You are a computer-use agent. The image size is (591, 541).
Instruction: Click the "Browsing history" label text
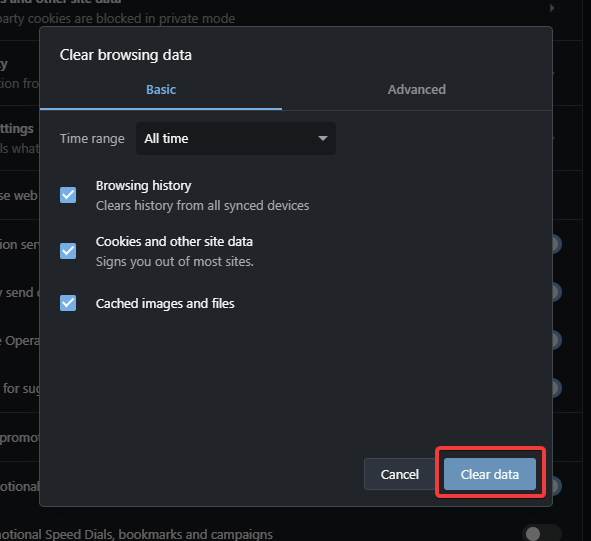[x=144, y=185]
